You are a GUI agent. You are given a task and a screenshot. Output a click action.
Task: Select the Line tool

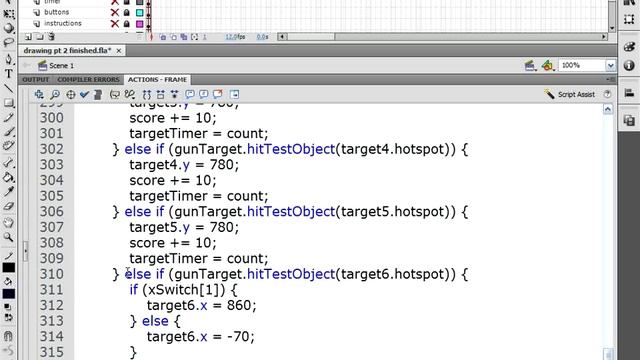[x=9, y=88]
